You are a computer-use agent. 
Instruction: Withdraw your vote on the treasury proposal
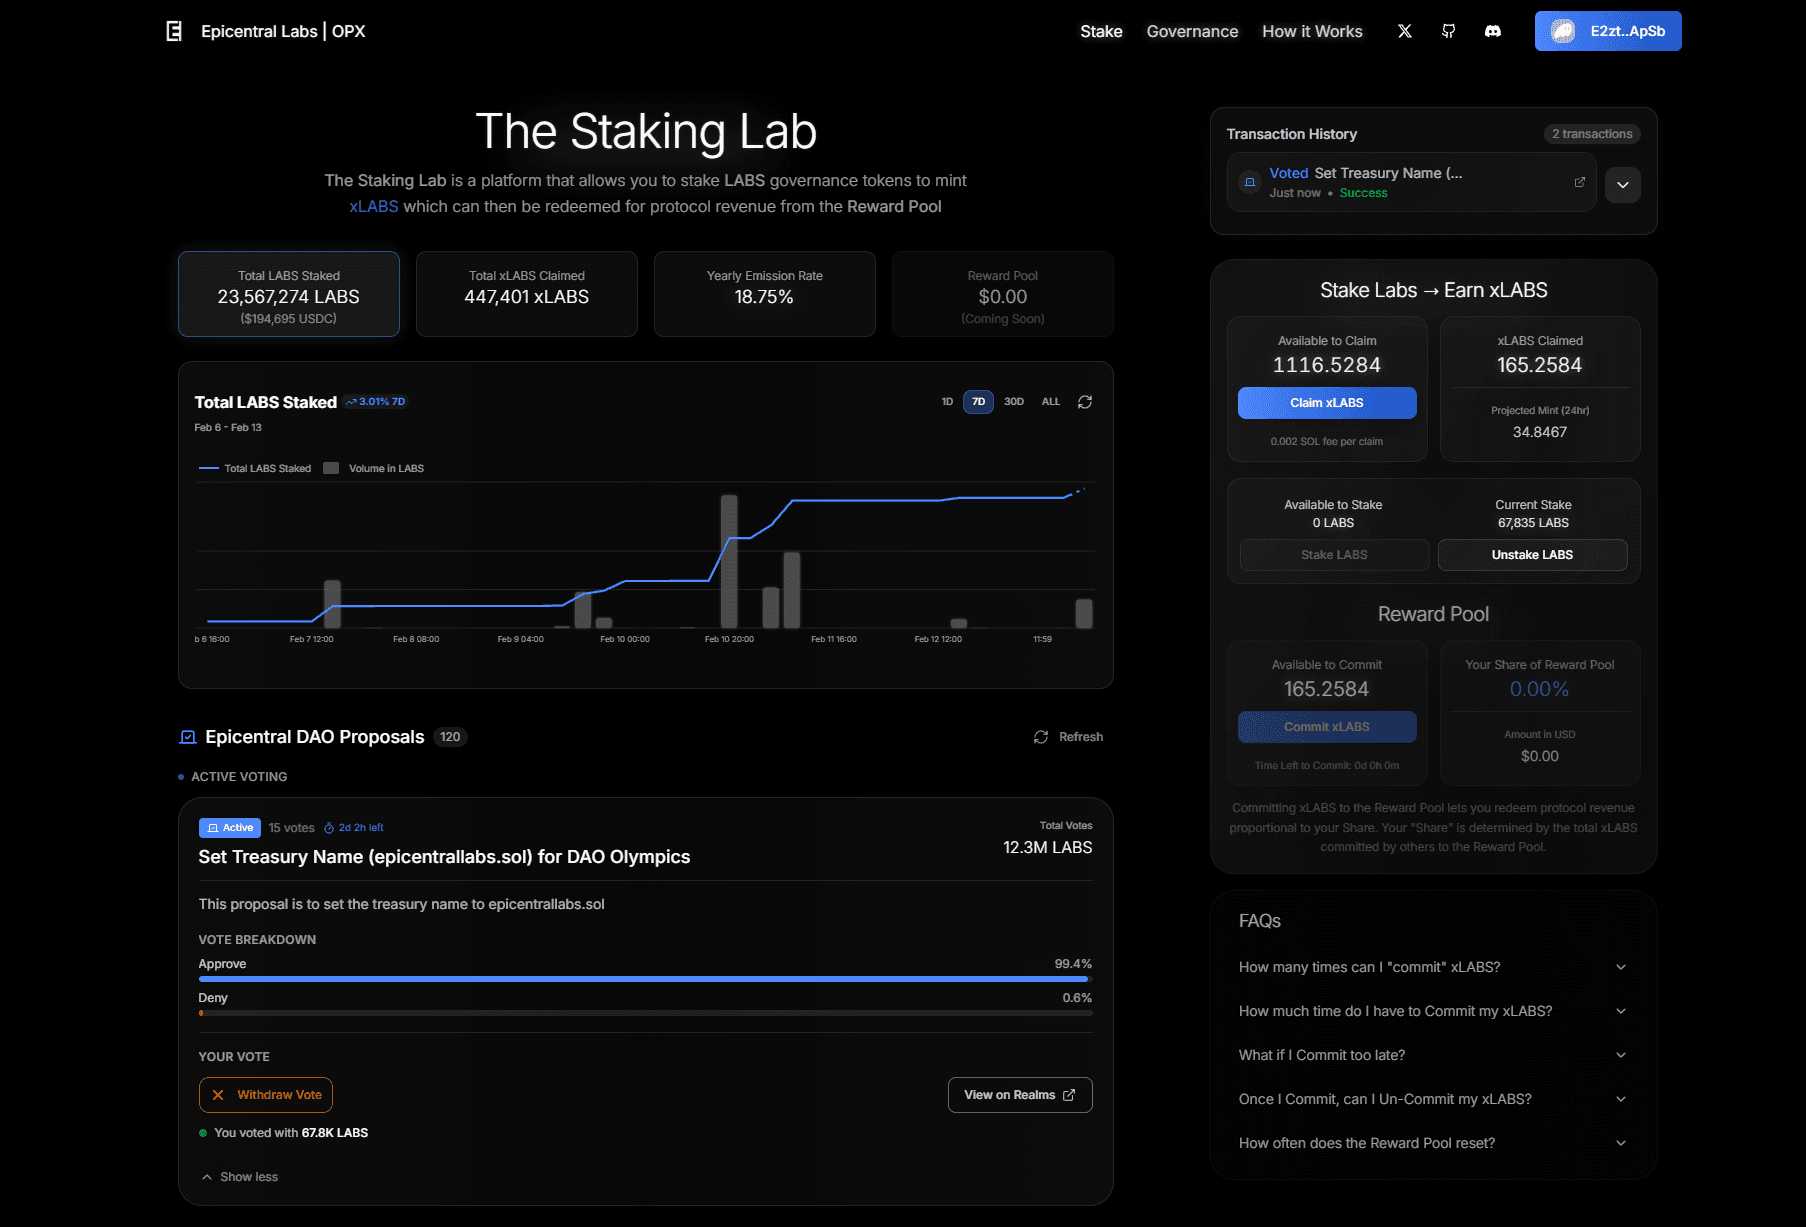click(x=265, y=1094)
